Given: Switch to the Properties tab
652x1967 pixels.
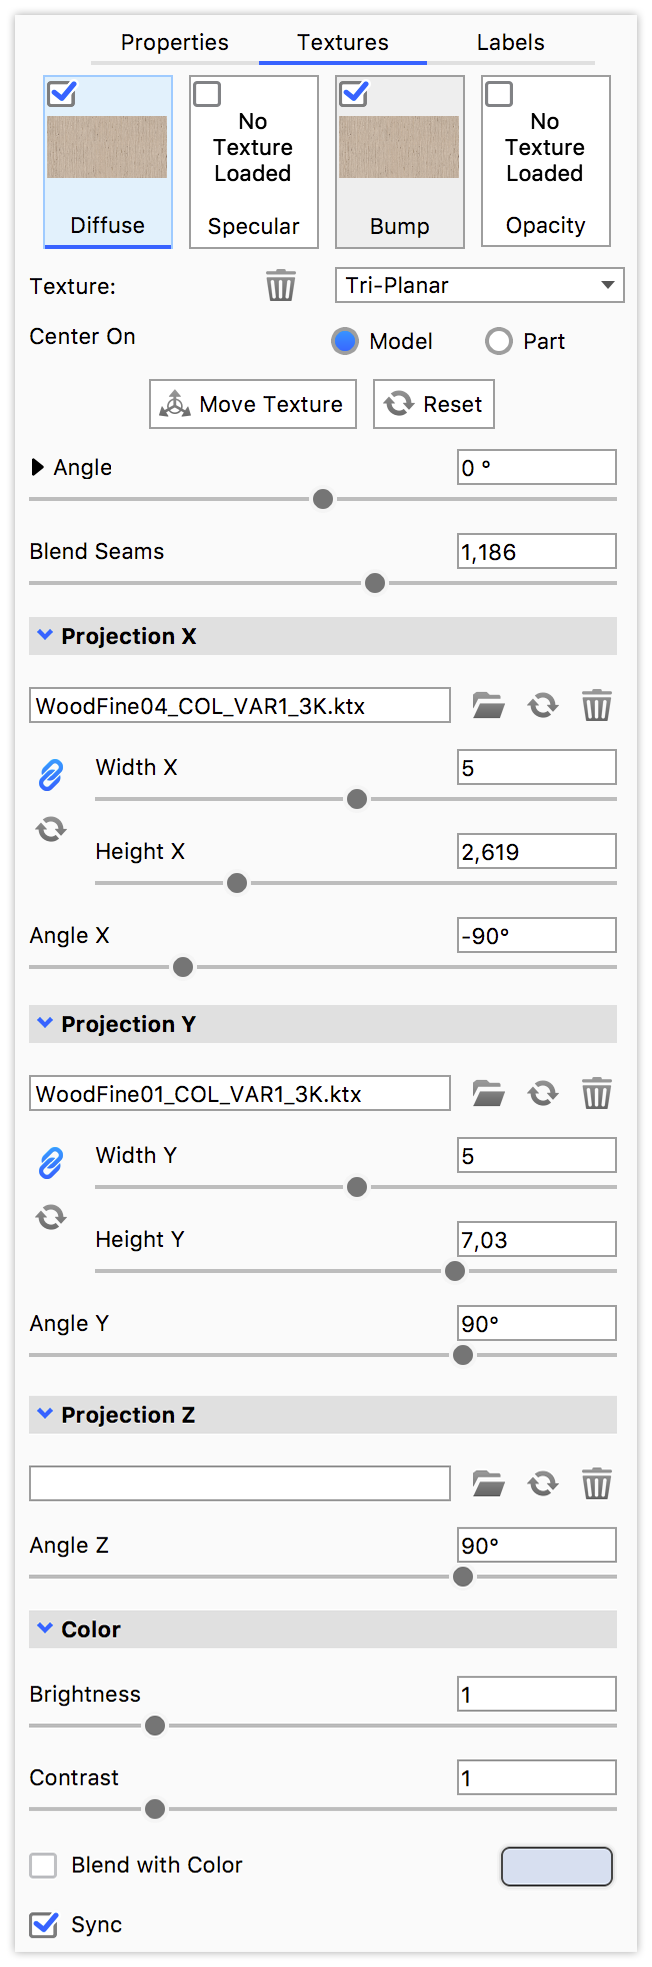Looking at the screenshot, I should [x=175, y=43].
